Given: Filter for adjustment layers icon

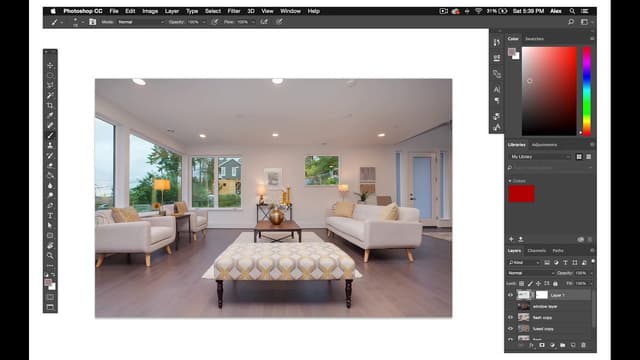Looking at the screenshot, I should pyautogui.click(x=556, y=262).
